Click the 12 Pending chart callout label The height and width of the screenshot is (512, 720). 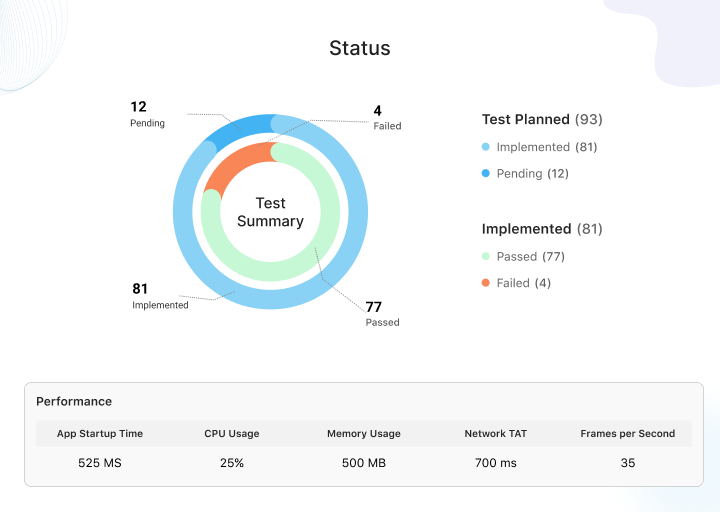point(147,114)
